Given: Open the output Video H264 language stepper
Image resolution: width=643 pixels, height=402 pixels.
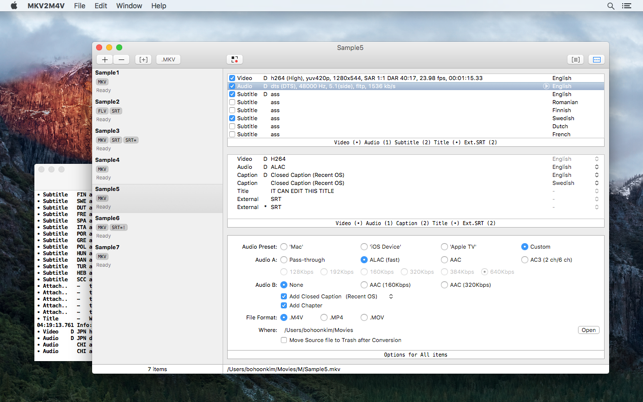Looking at the screenshot, I should pos(597,159).
